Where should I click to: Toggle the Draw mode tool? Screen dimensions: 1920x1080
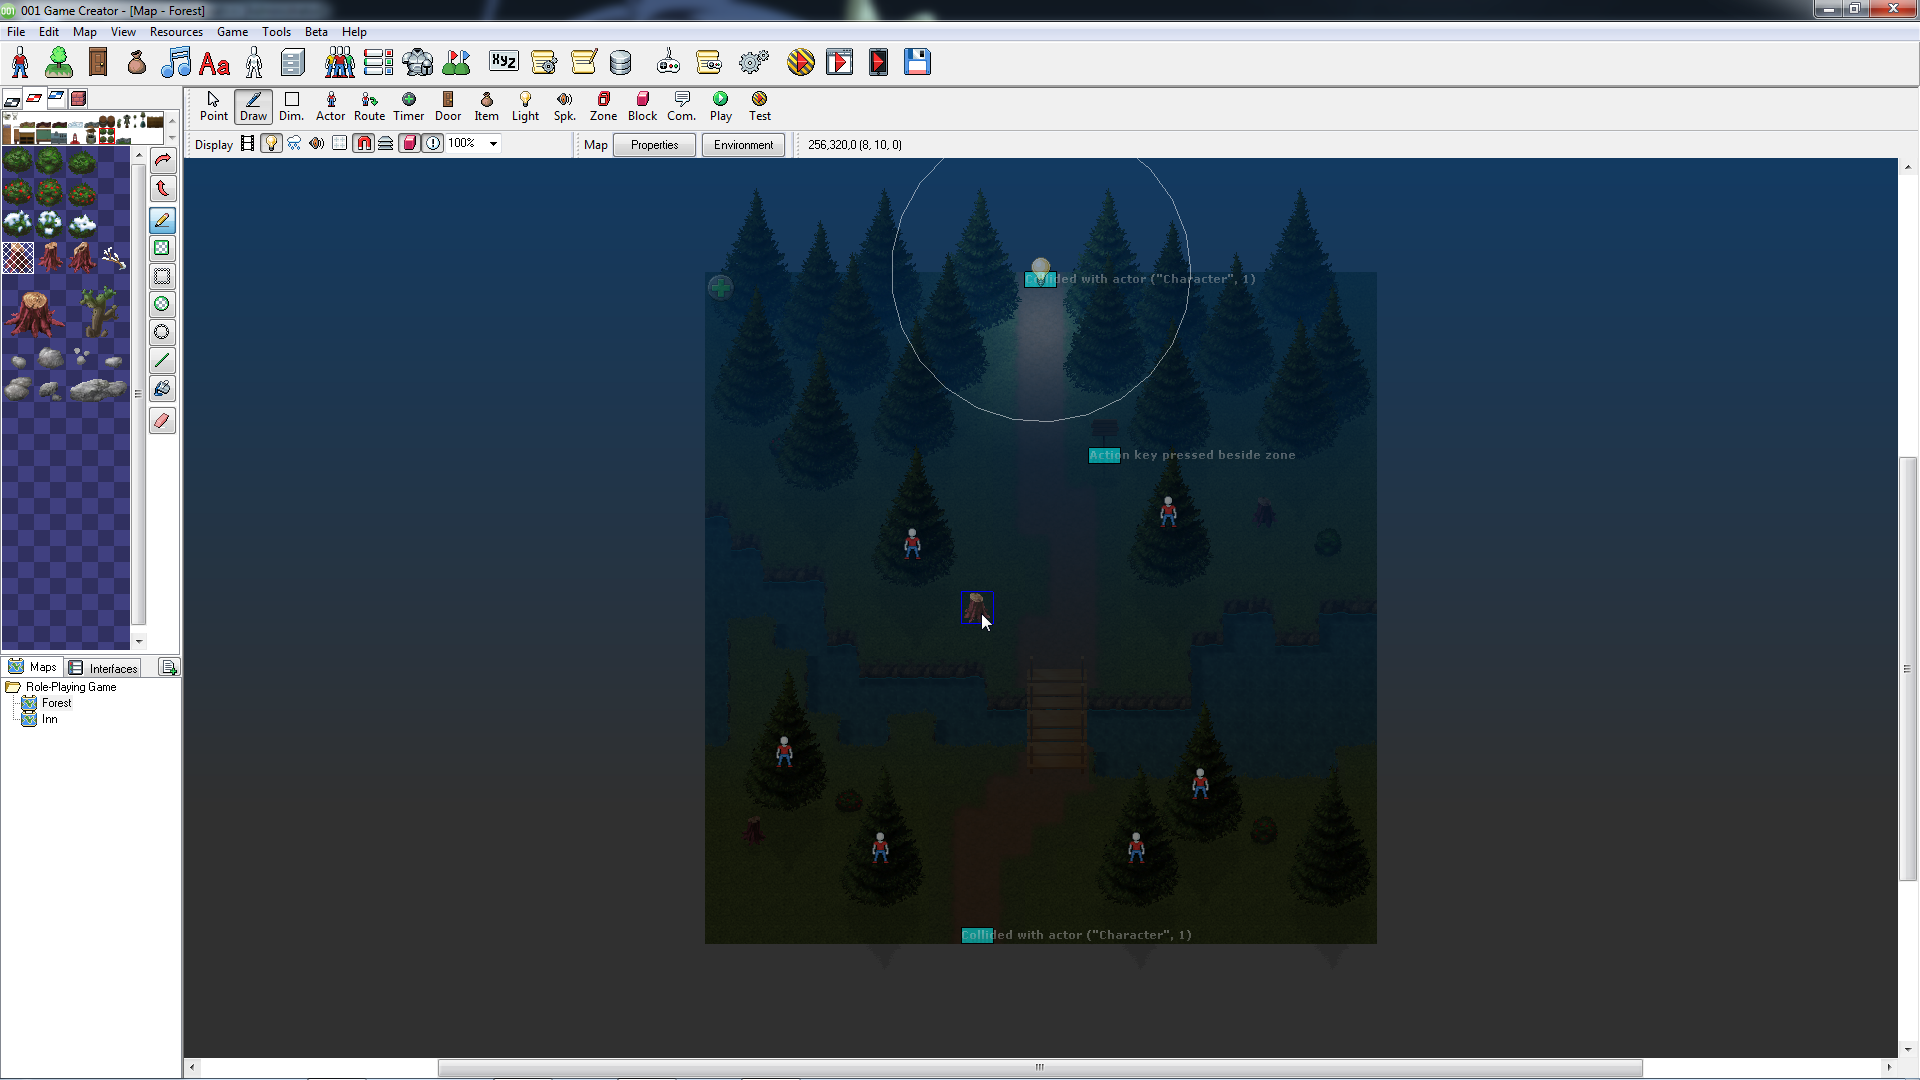tap(252, 104)
